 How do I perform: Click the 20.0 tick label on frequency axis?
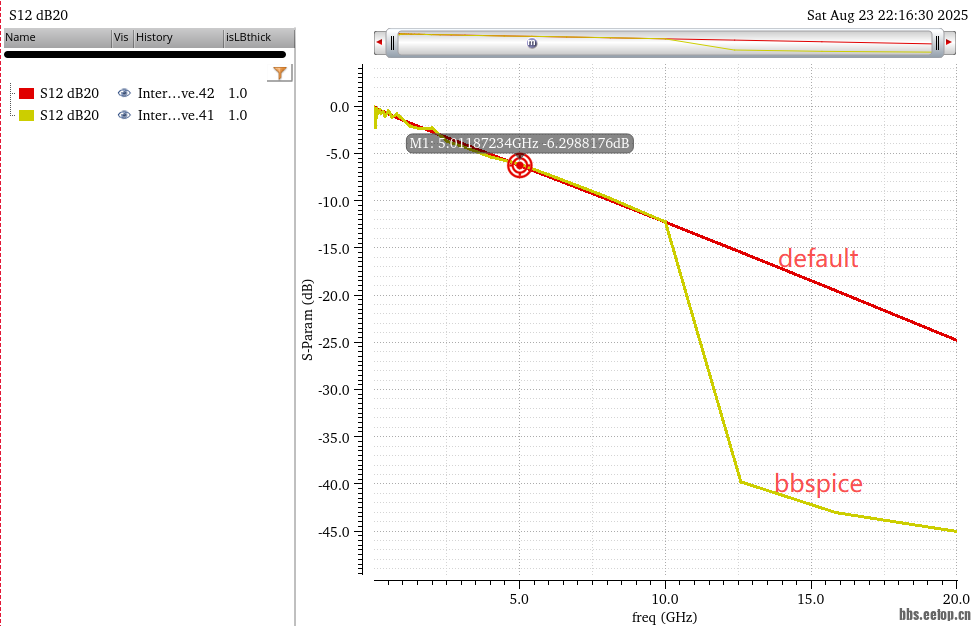pyautogui.click(x=956, y=599)
